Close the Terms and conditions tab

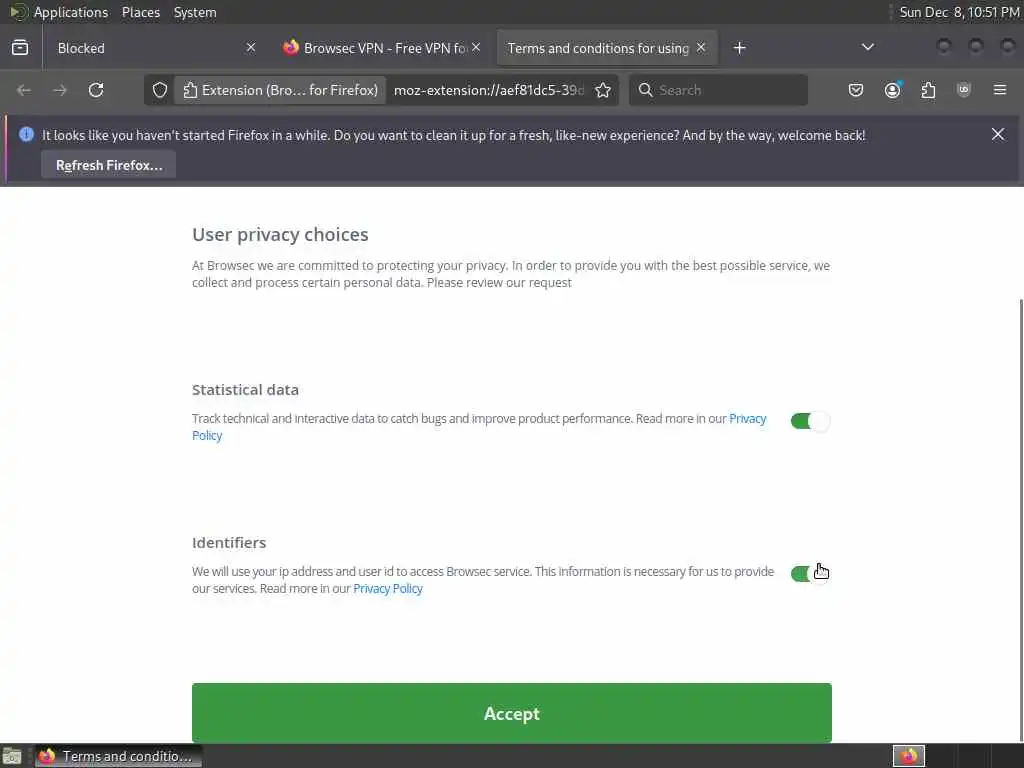click(x=701, y=48)
